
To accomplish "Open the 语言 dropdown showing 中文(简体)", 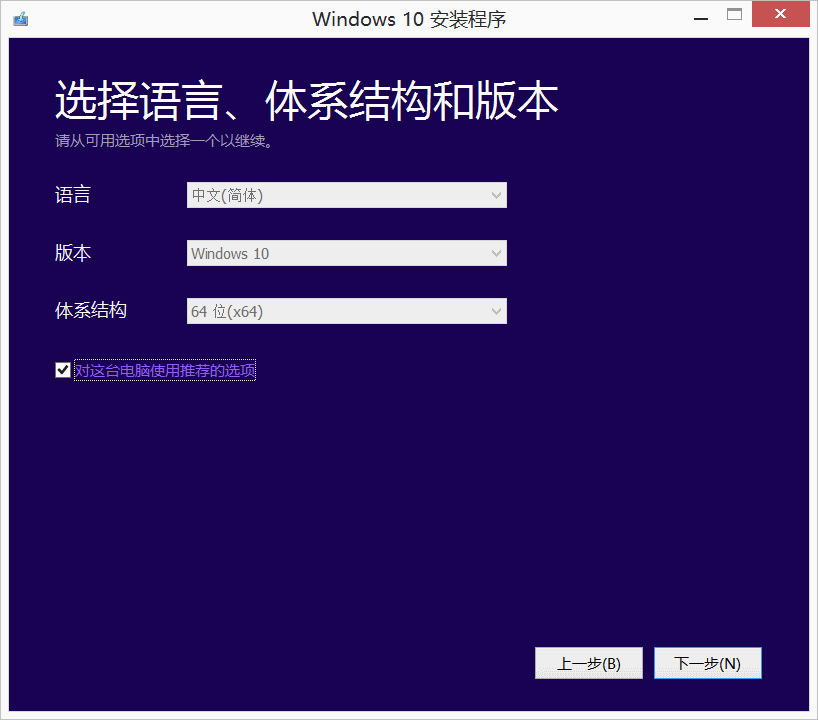I will click(x=346, y=195).
